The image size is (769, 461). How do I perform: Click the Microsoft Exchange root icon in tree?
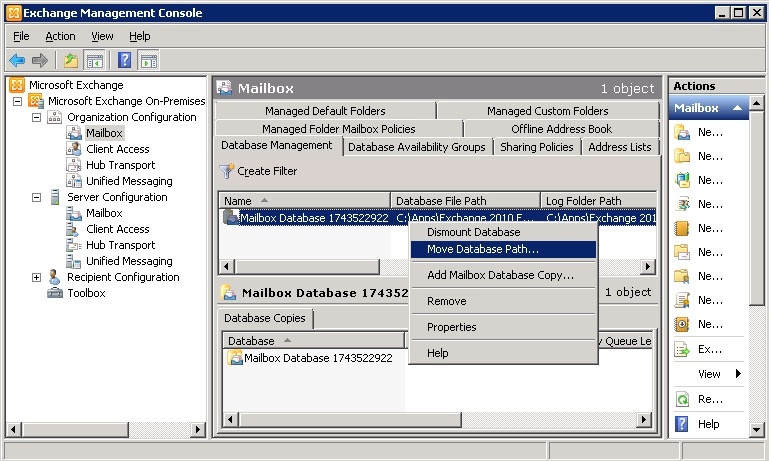17,85
